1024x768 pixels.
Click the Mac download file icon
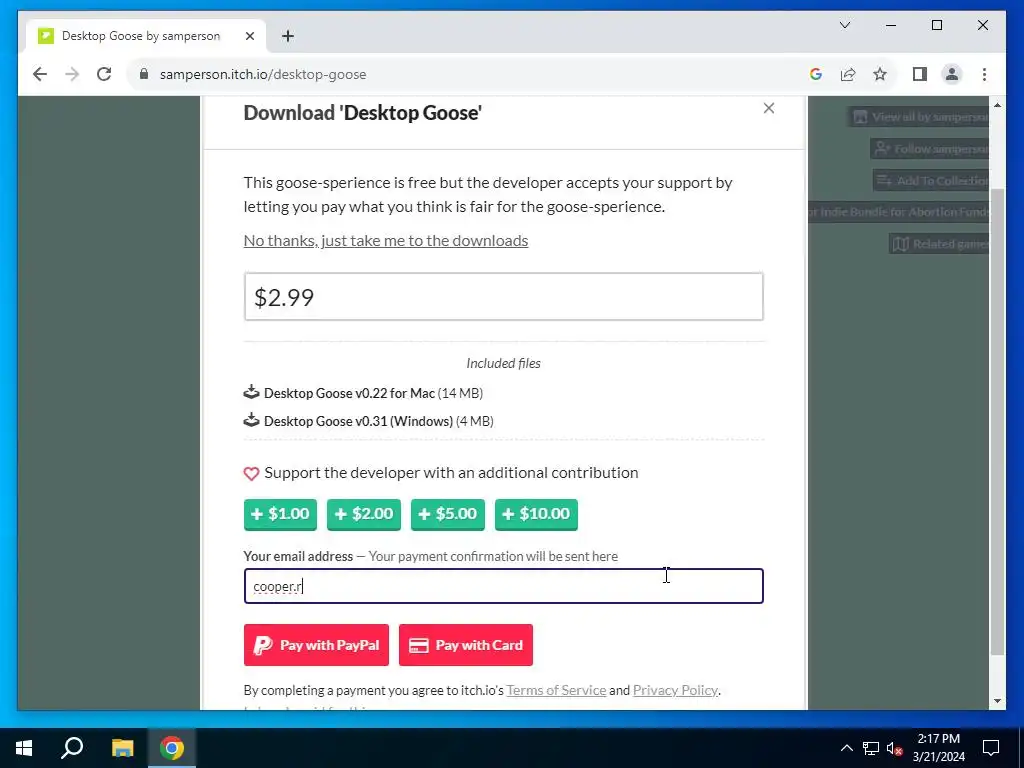pyautogui.click(x=251, y=392)
